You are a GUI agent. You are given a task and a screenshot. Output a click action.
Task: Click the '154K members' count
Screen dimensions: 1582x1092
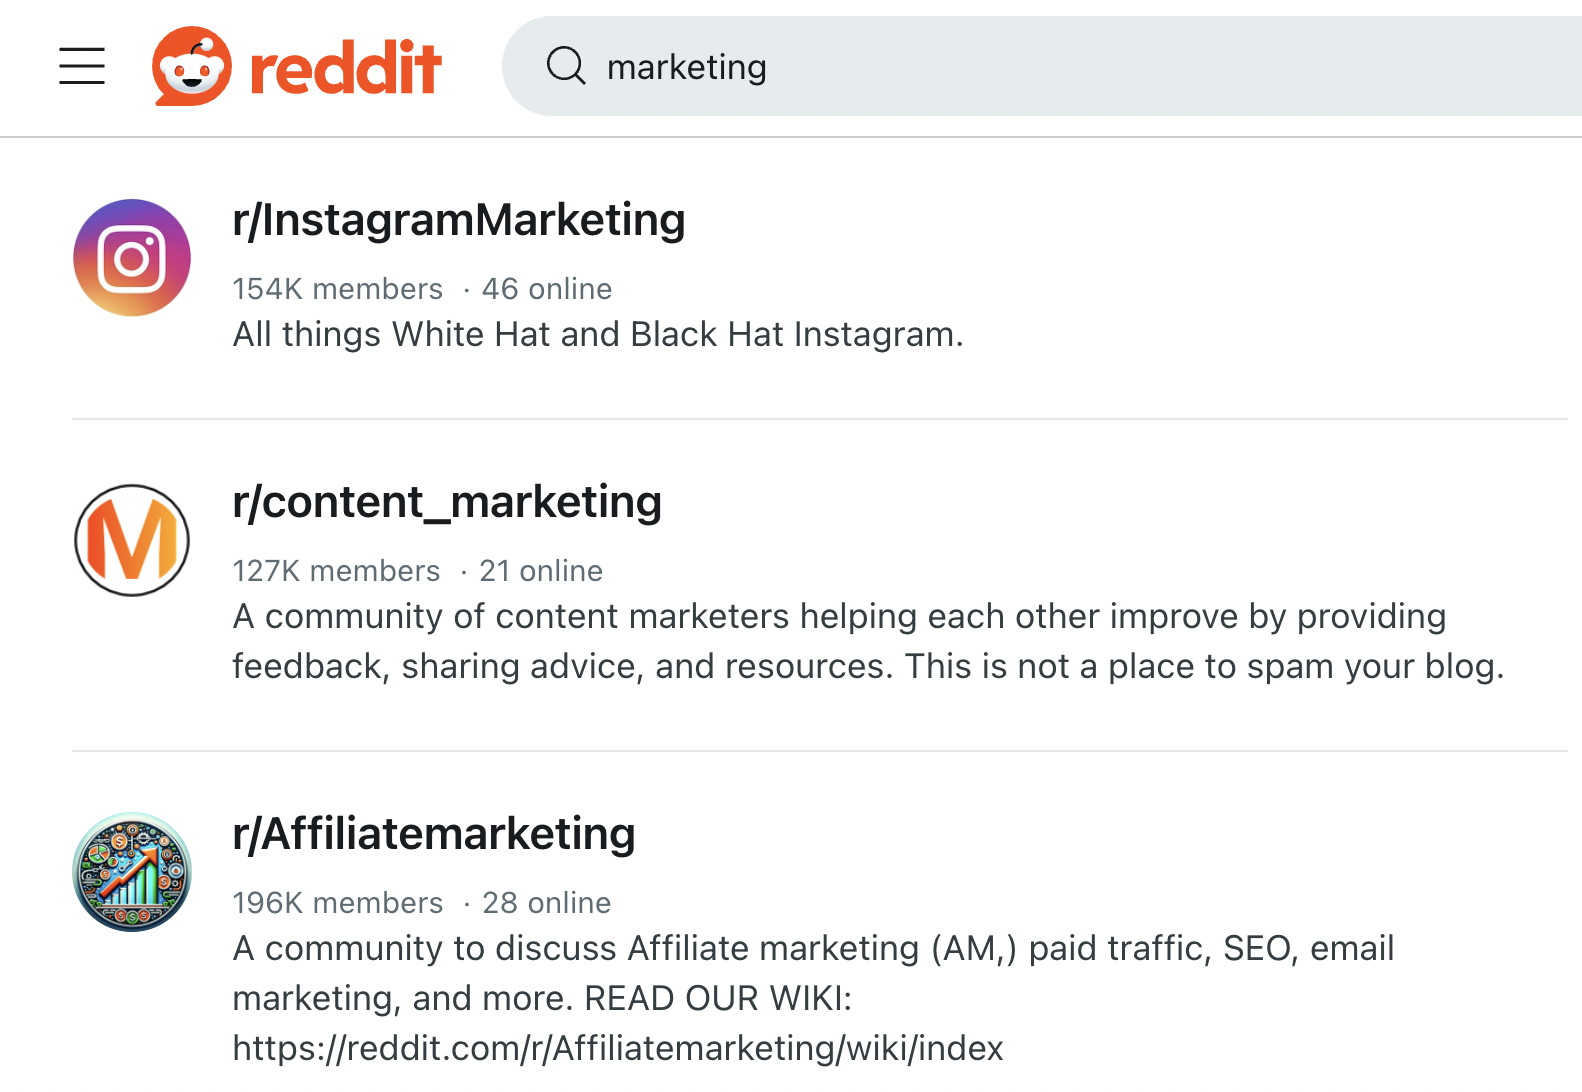tap(338, 289)
